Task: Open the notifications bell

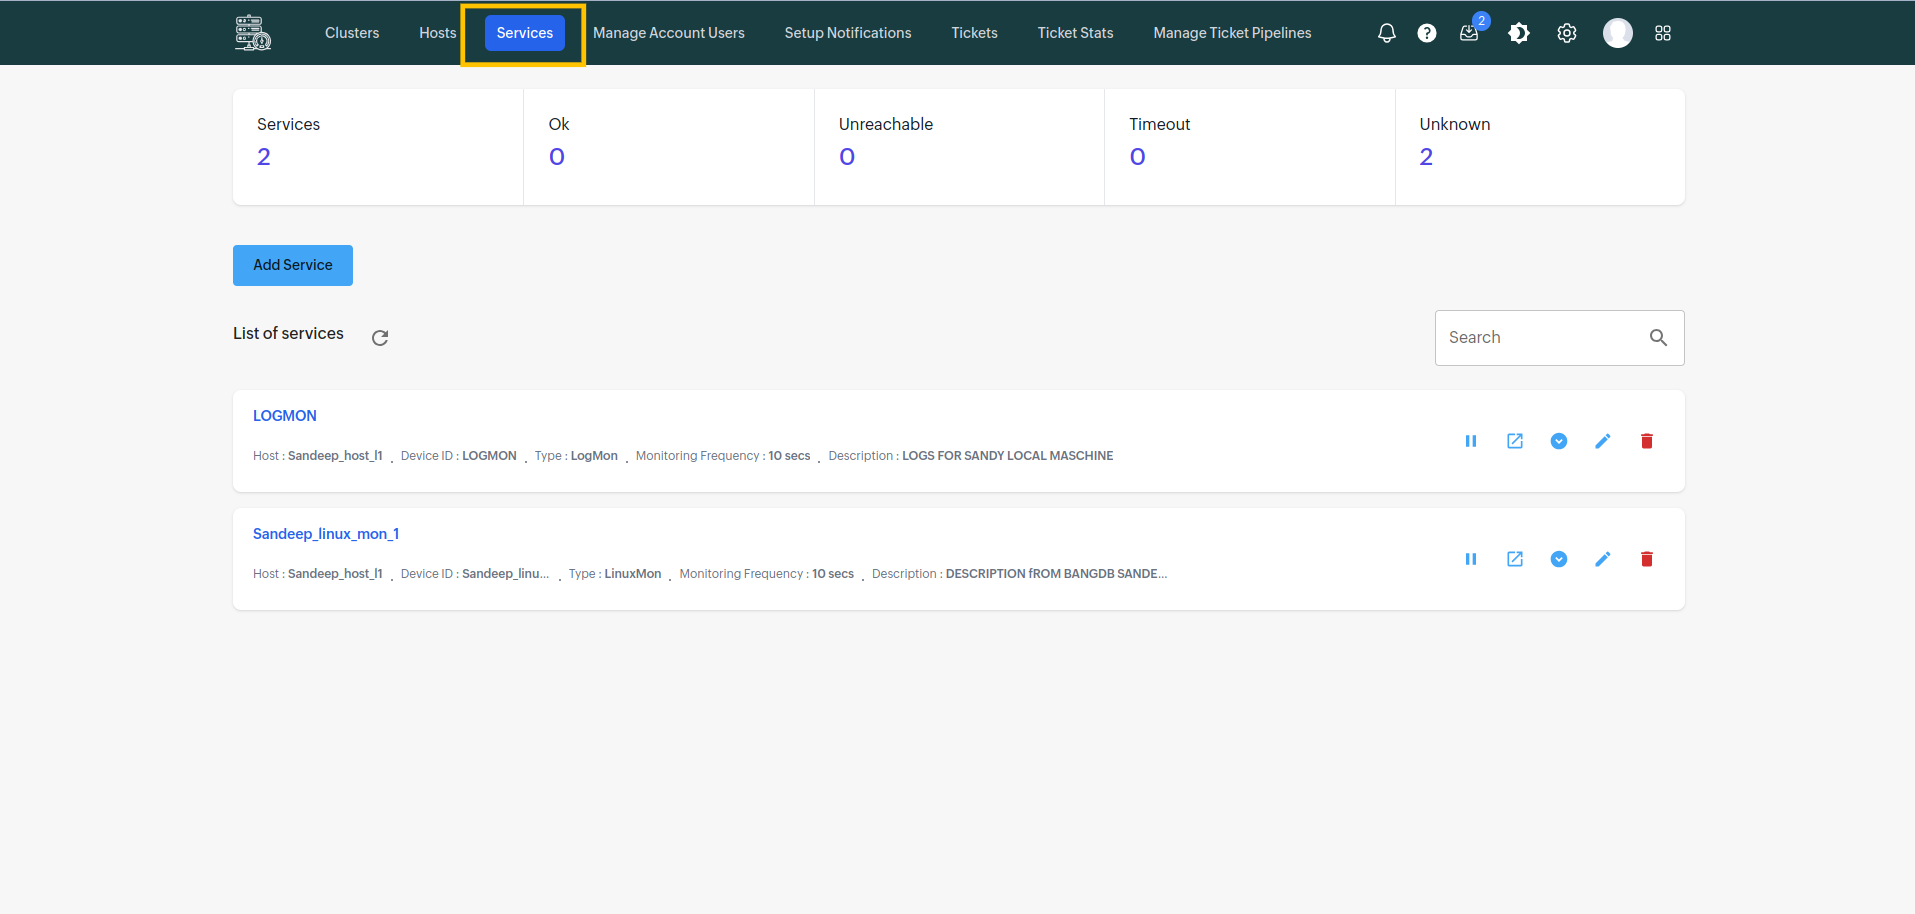Action: 1386,33
